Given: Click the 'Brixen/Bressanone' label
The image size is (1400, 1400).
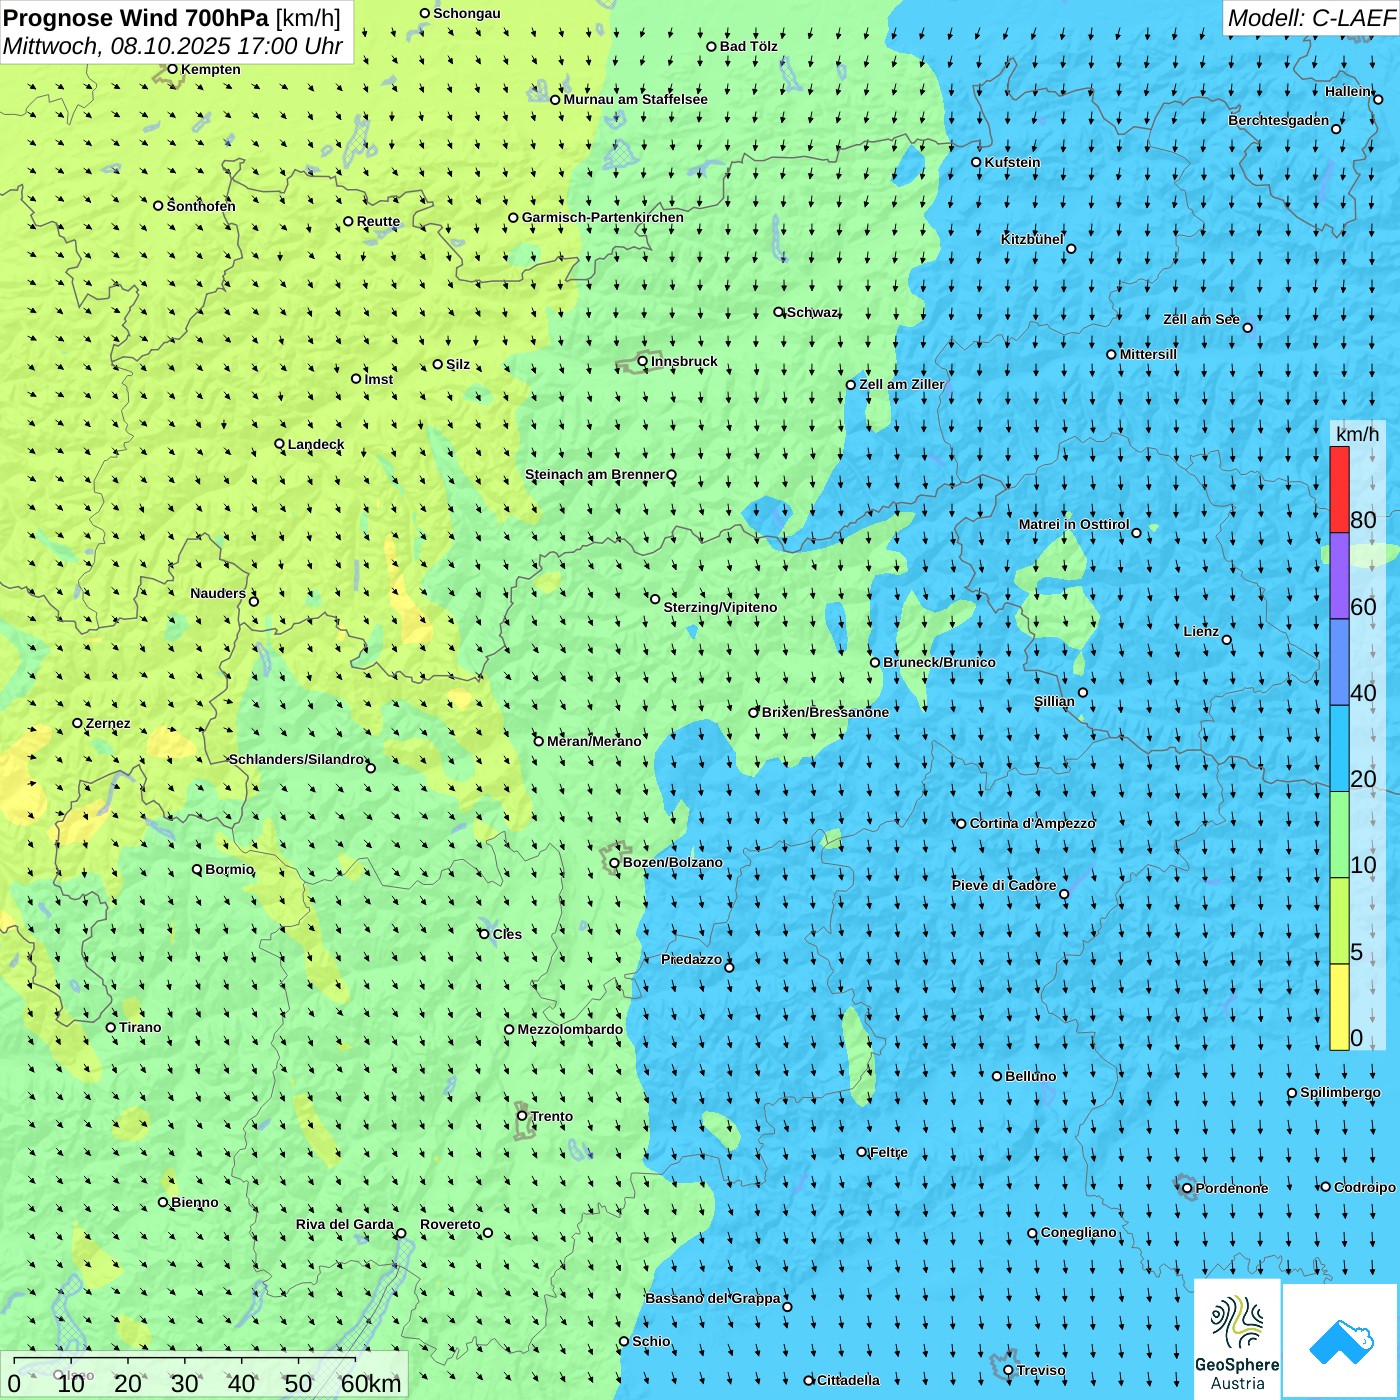Looking at the screenshot, I should [825, 712].
